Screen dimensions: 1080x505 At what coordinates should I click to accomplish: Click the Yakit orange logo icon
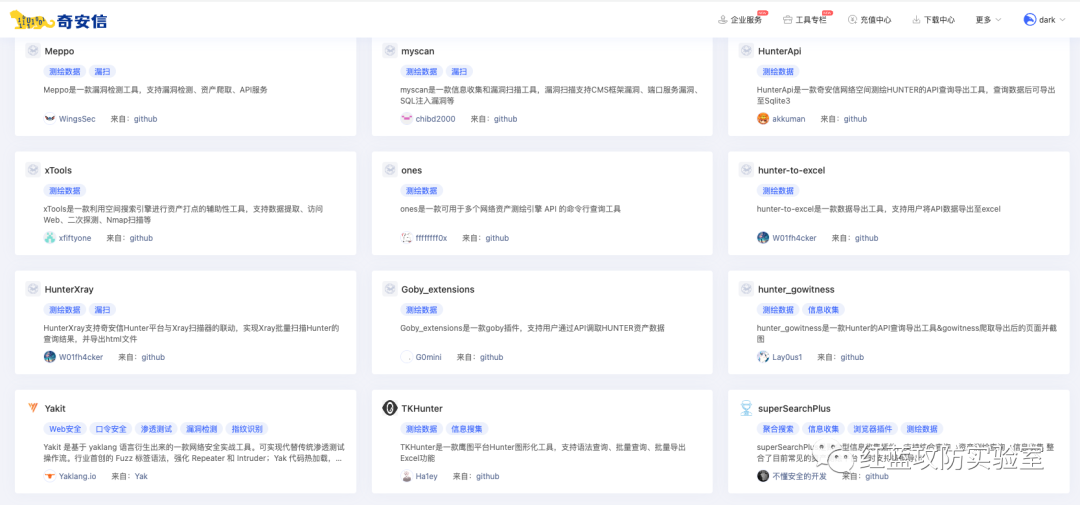(33, 408)
